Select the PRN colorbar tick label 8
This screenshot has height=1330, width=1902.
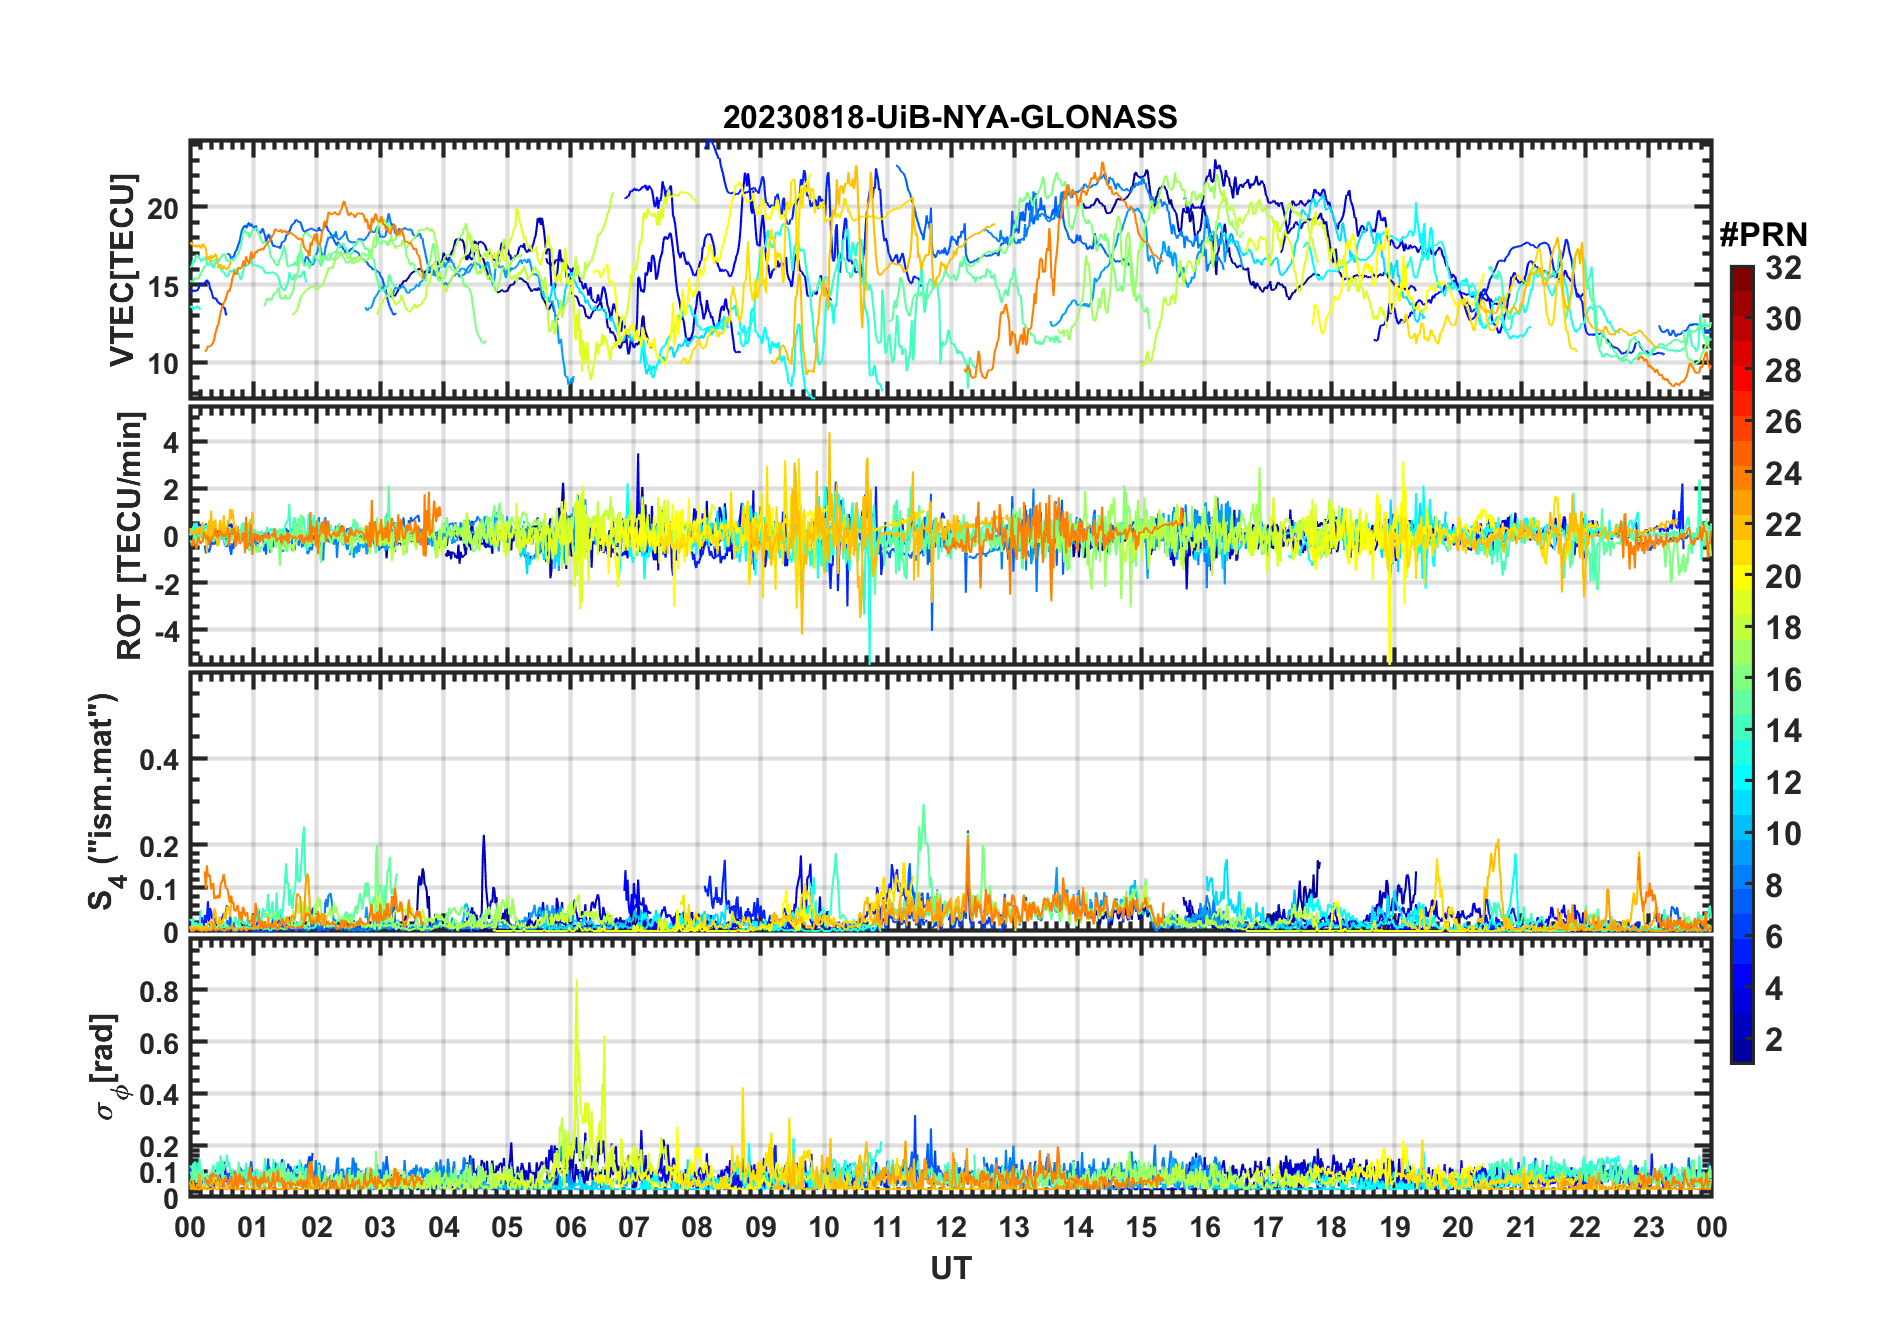1774,886
